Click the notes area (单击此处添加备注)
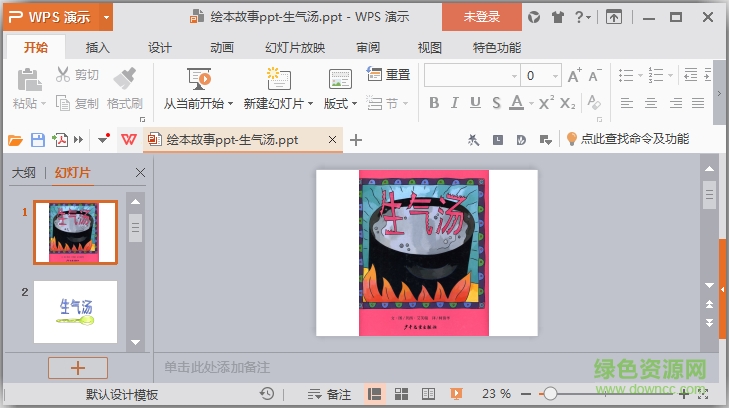 [x=217, y=367]
